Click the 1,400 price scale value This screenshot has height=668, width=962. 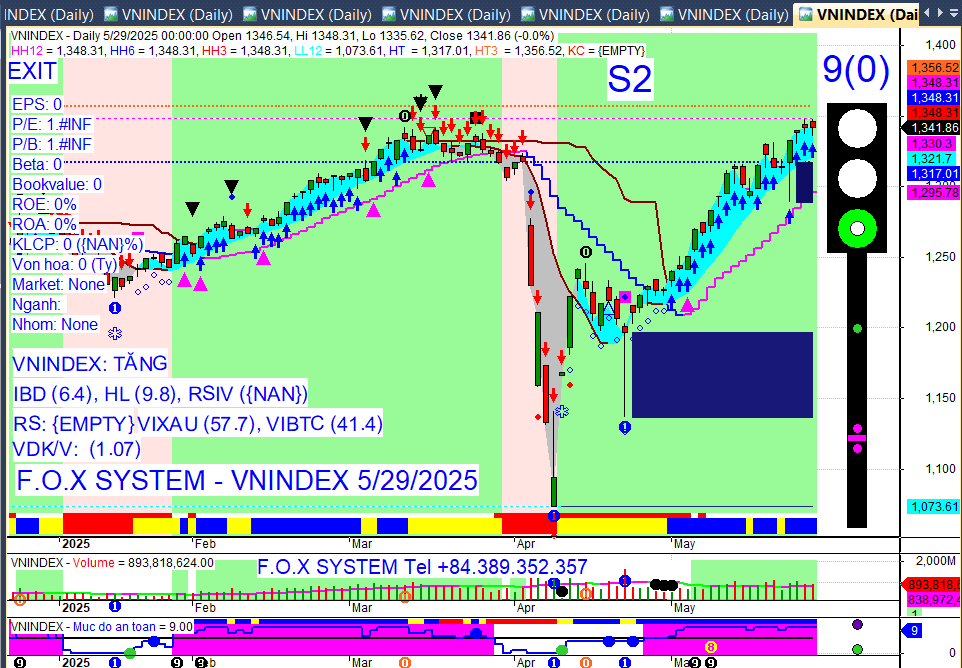(941, 44)
